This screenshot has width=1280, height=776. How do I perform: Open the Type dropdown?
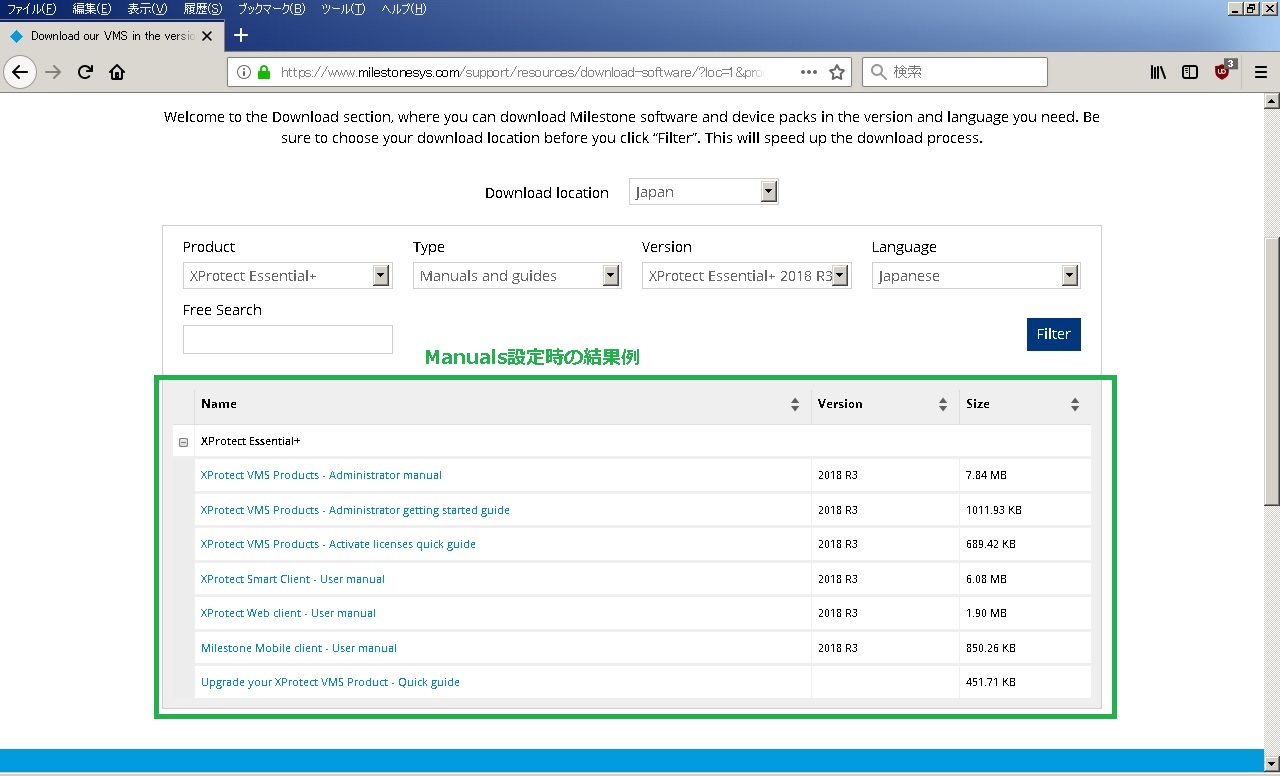[517, 276]
